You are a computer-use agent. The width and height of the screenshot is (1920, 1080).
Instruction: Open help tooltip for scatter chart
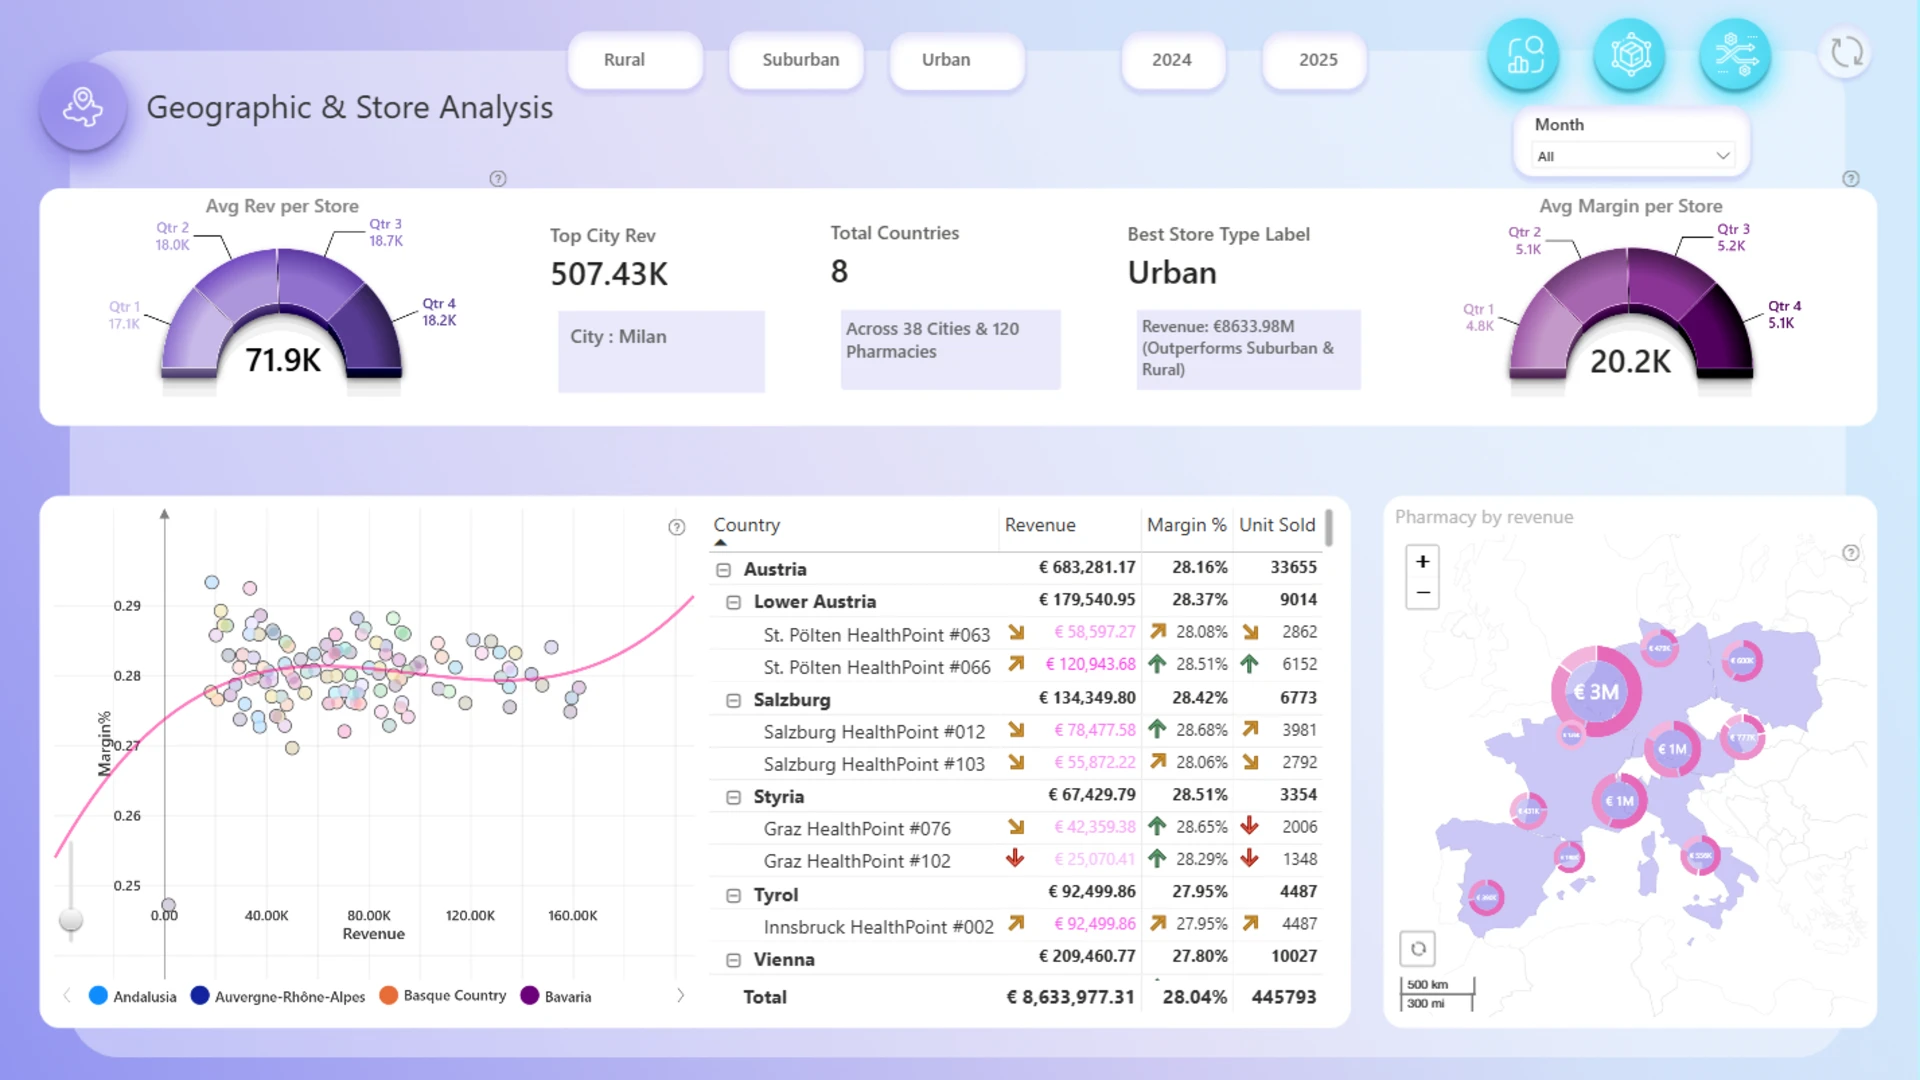click(x=677, y=527)
